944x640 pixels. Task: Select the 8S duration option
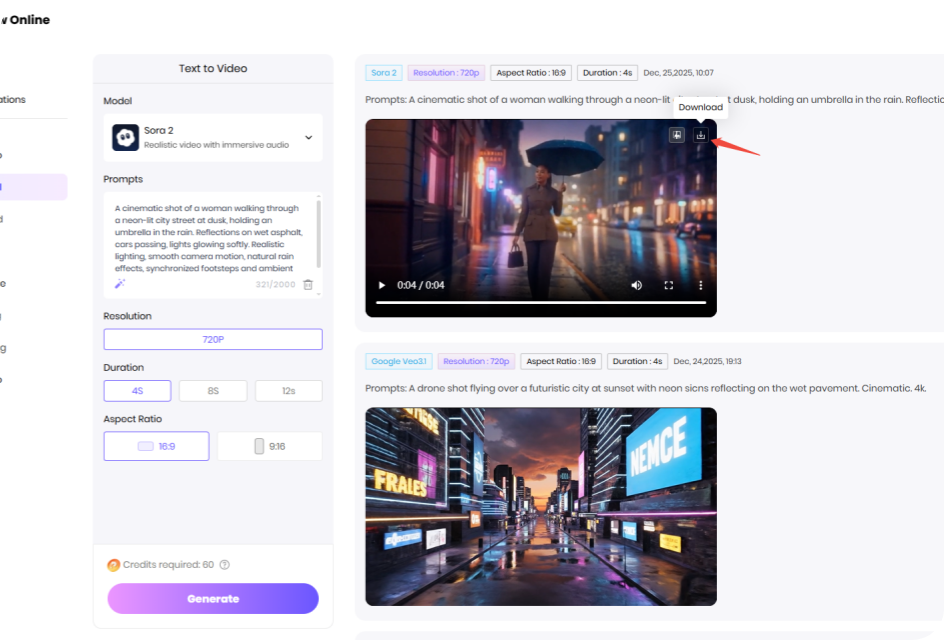(213, 391)
